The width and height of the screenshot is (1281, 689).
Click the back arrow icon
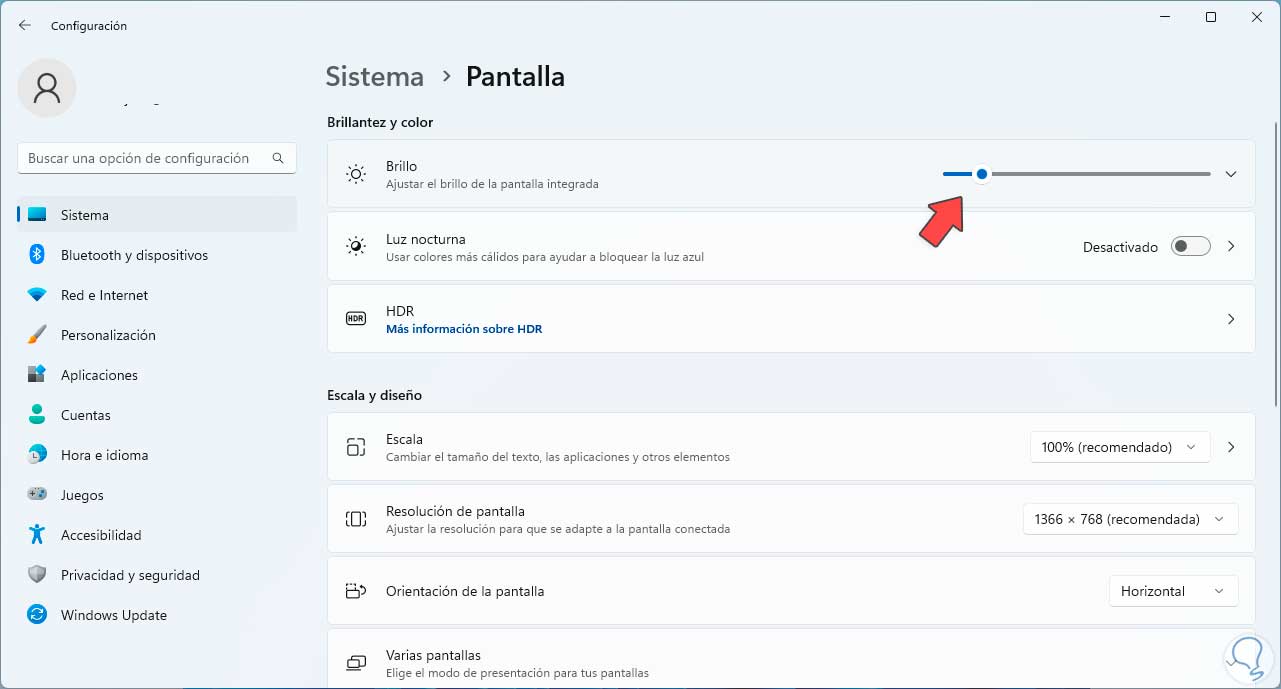click(25, 25)
